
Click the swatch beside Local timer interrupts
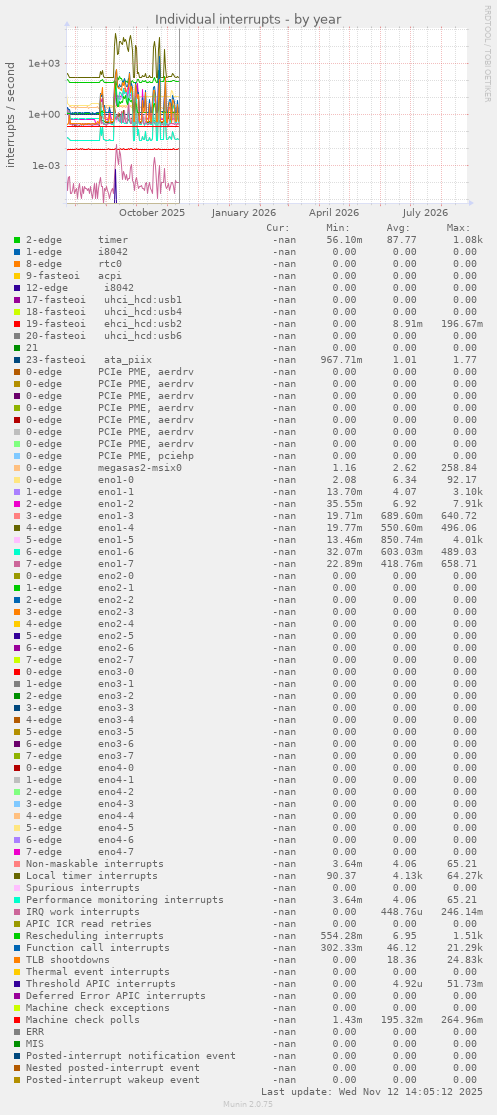point(16,875)
